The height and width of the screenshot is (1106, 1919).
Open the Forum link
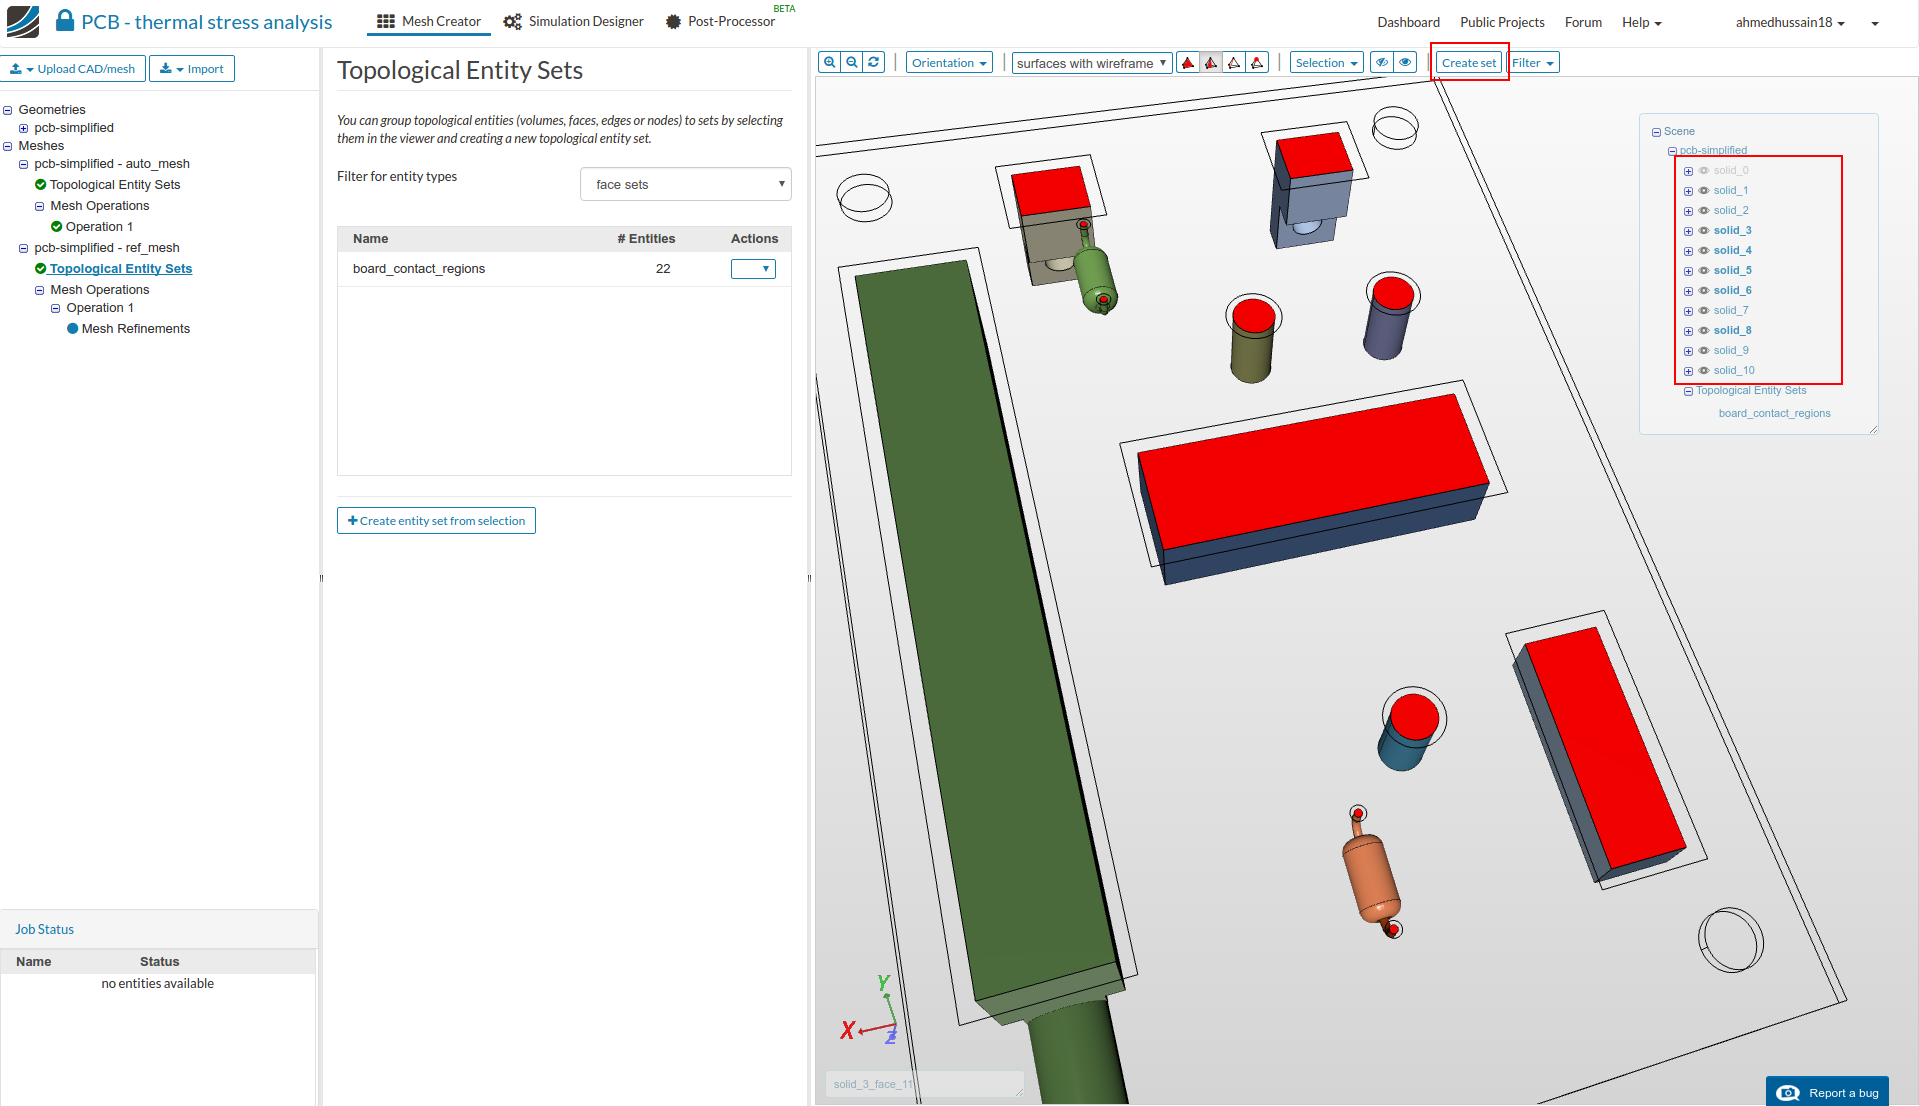coord(1583,22)
